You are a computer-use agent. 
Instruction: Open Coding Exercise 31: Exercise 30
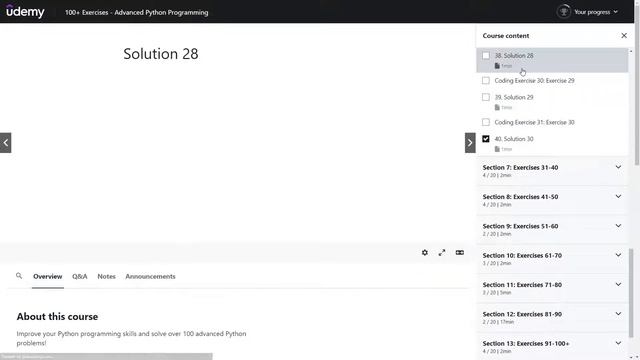534,122
